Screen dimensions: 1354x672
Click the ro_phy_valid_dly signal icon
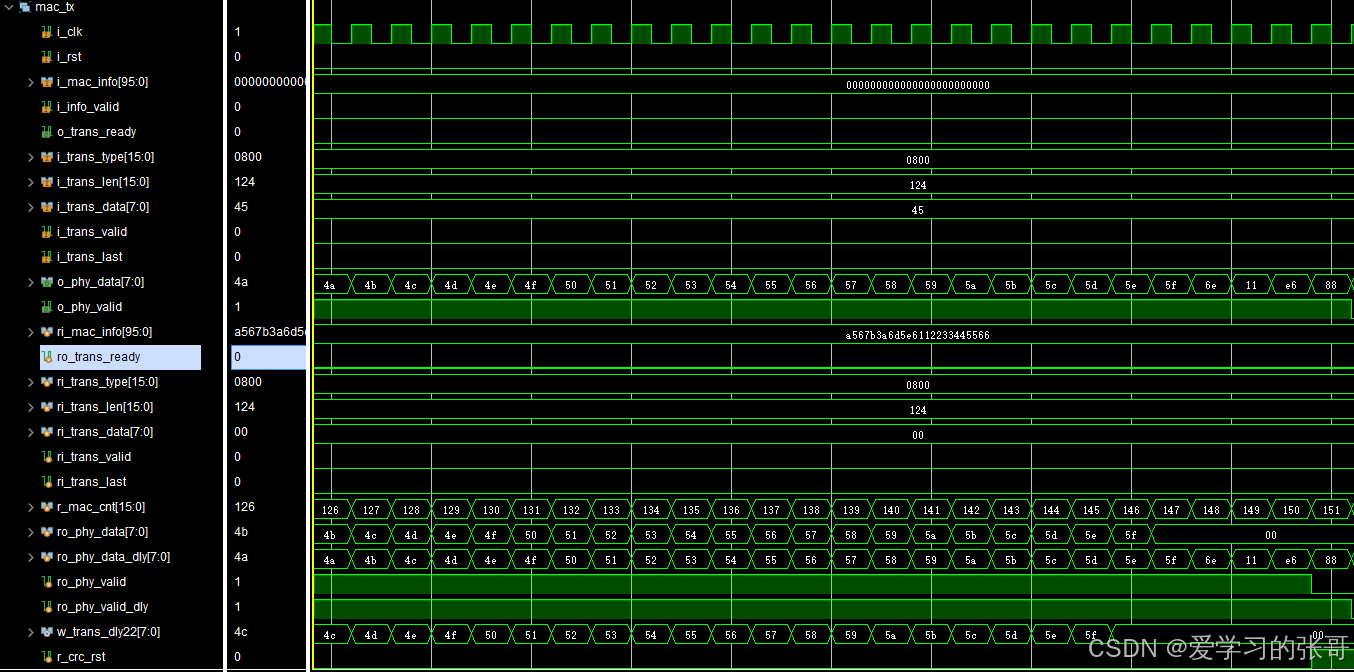click(46, 607)
